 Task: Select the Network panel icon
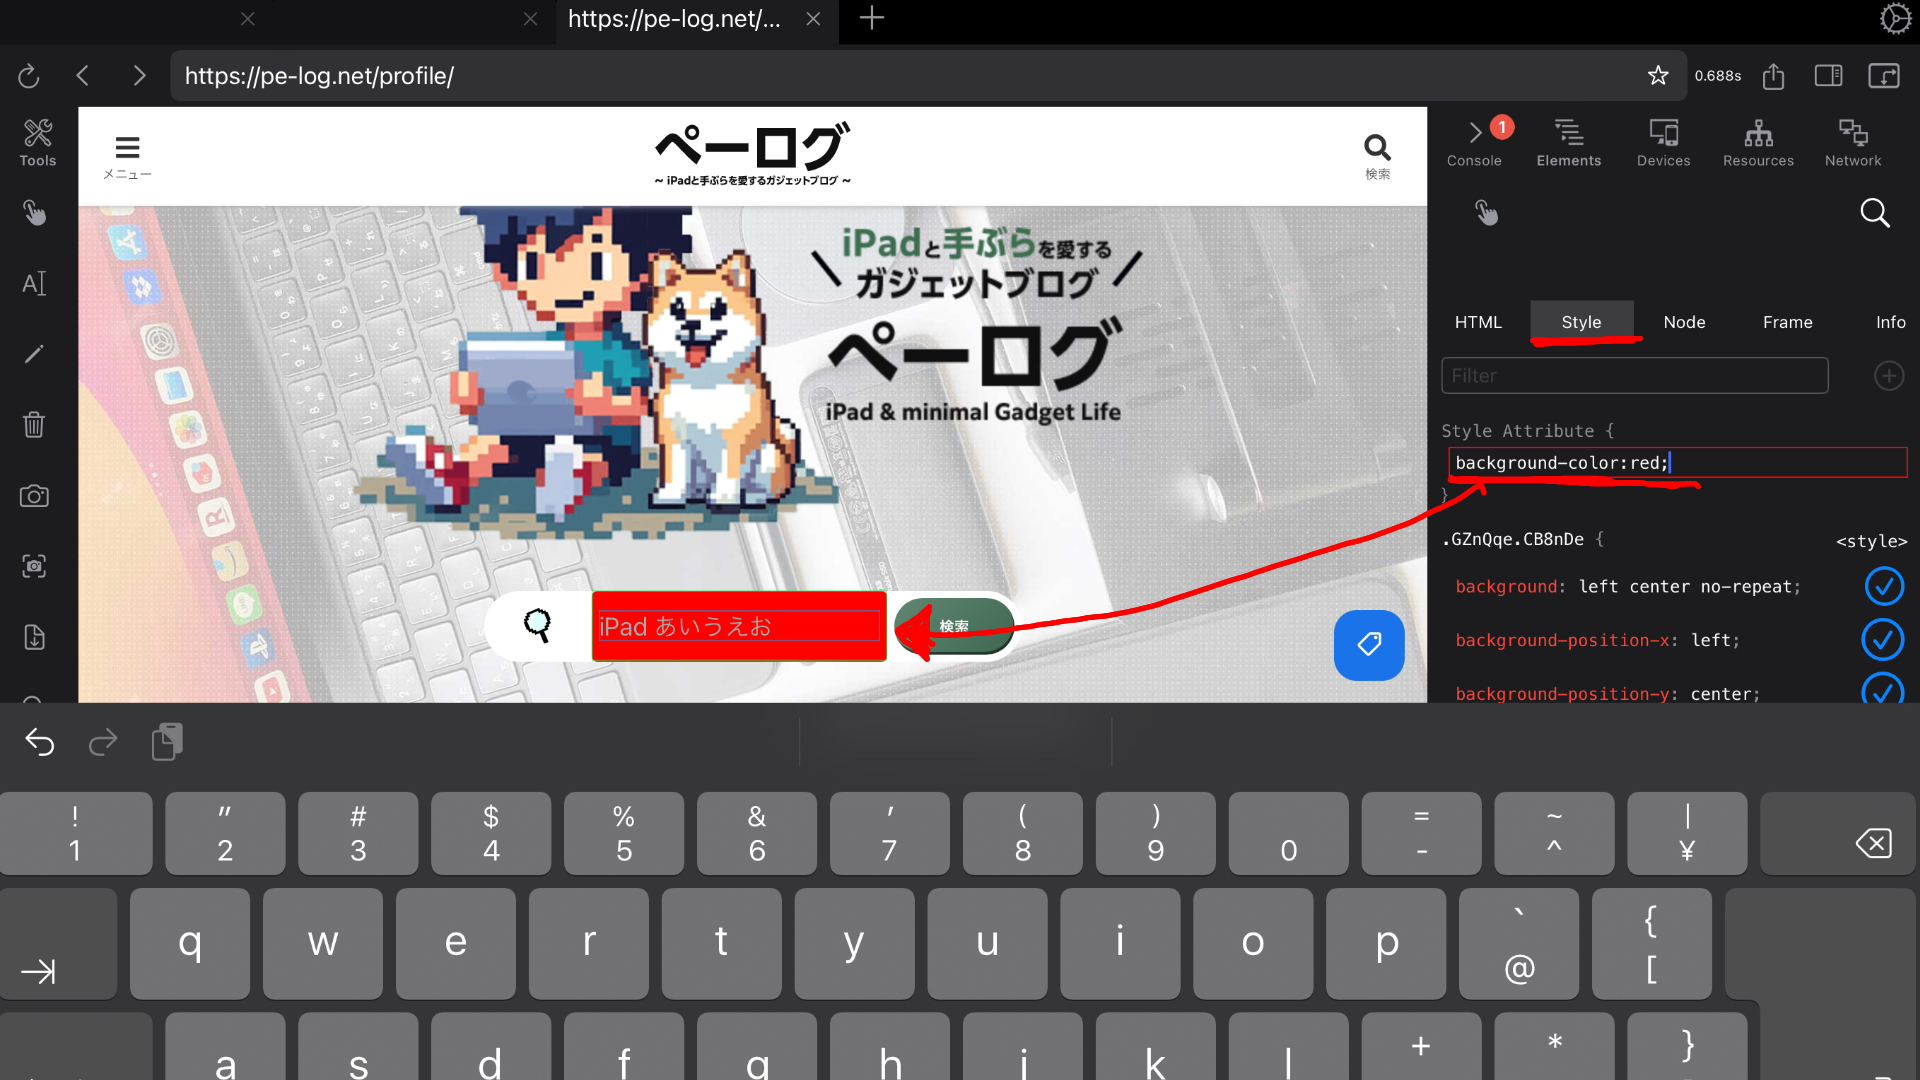(x=1851, y=141)
